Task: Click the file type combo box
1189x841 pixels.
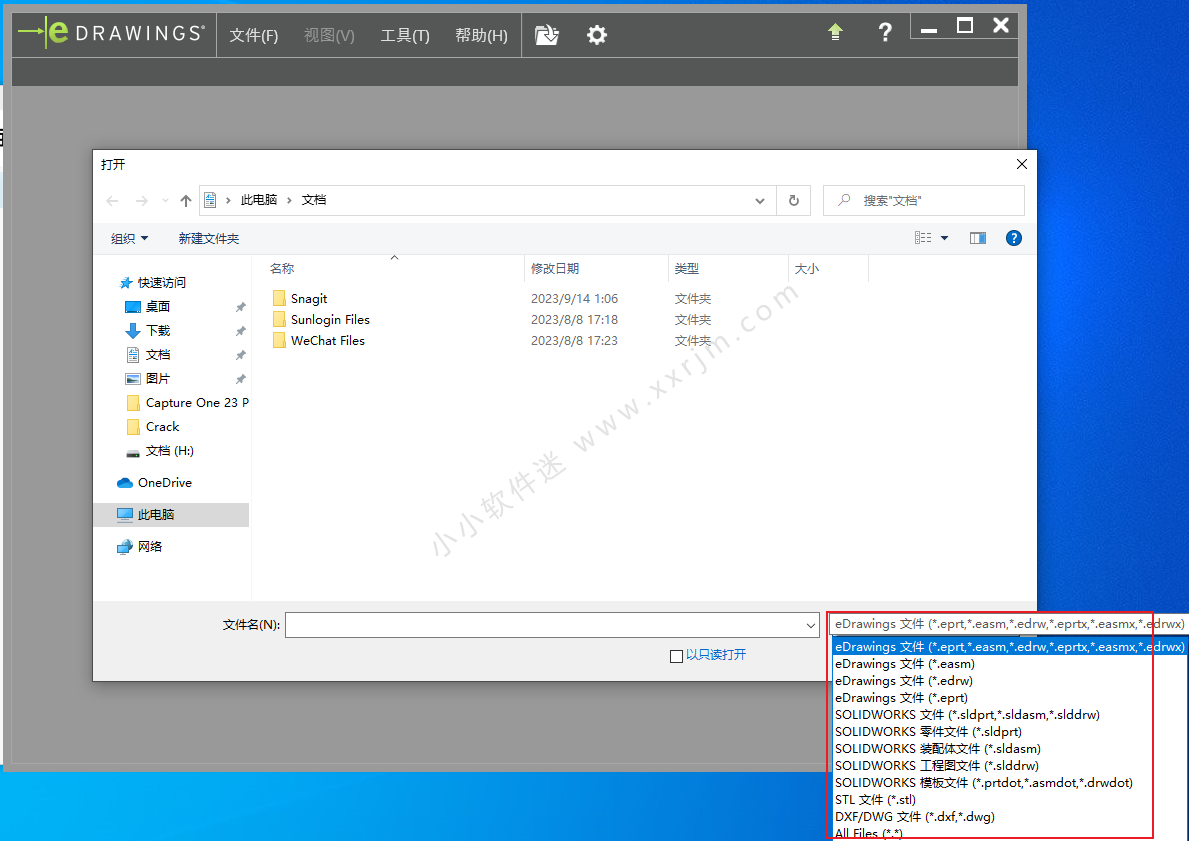Action: tap(1008, 623)
